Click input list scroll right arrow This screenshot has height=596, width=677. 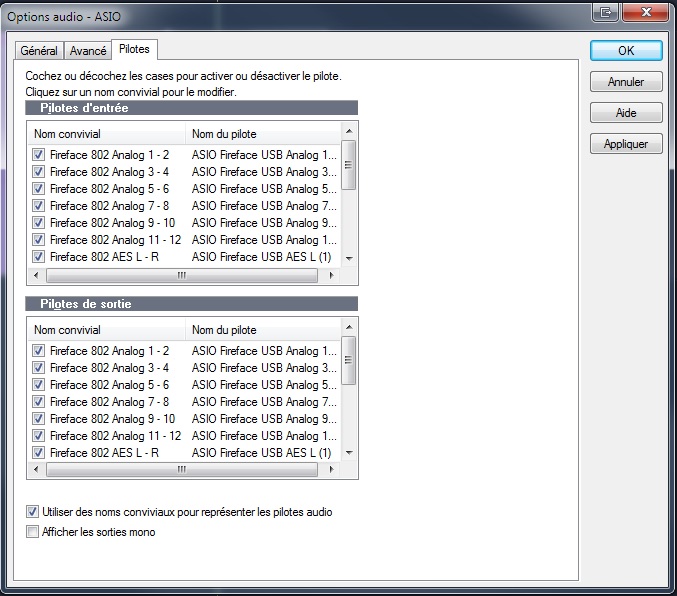click(331, 275)
